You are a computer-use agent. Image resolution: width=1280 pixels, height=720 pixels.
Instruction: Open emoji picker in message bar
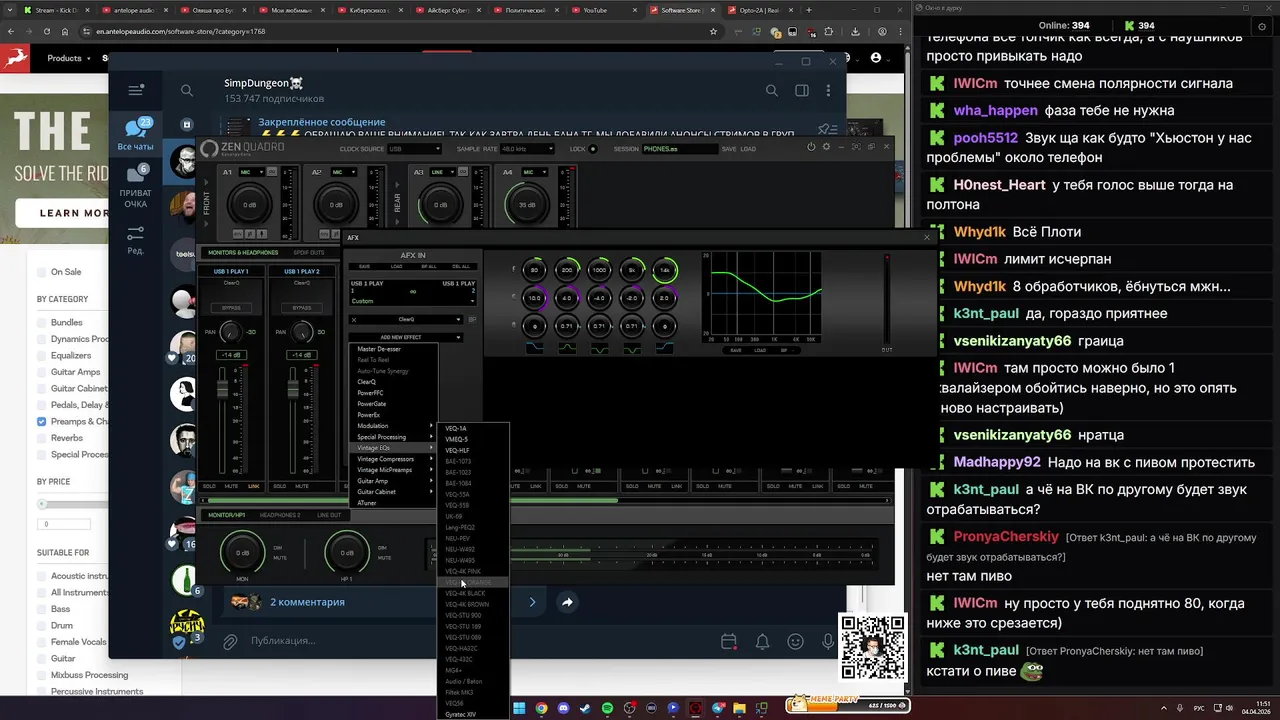coord(795,641)
